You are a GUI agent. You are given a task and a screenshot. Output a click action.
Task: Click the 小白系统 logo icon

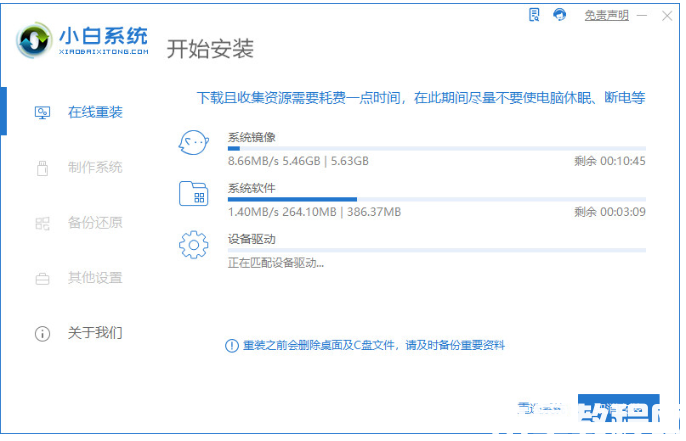34,40
